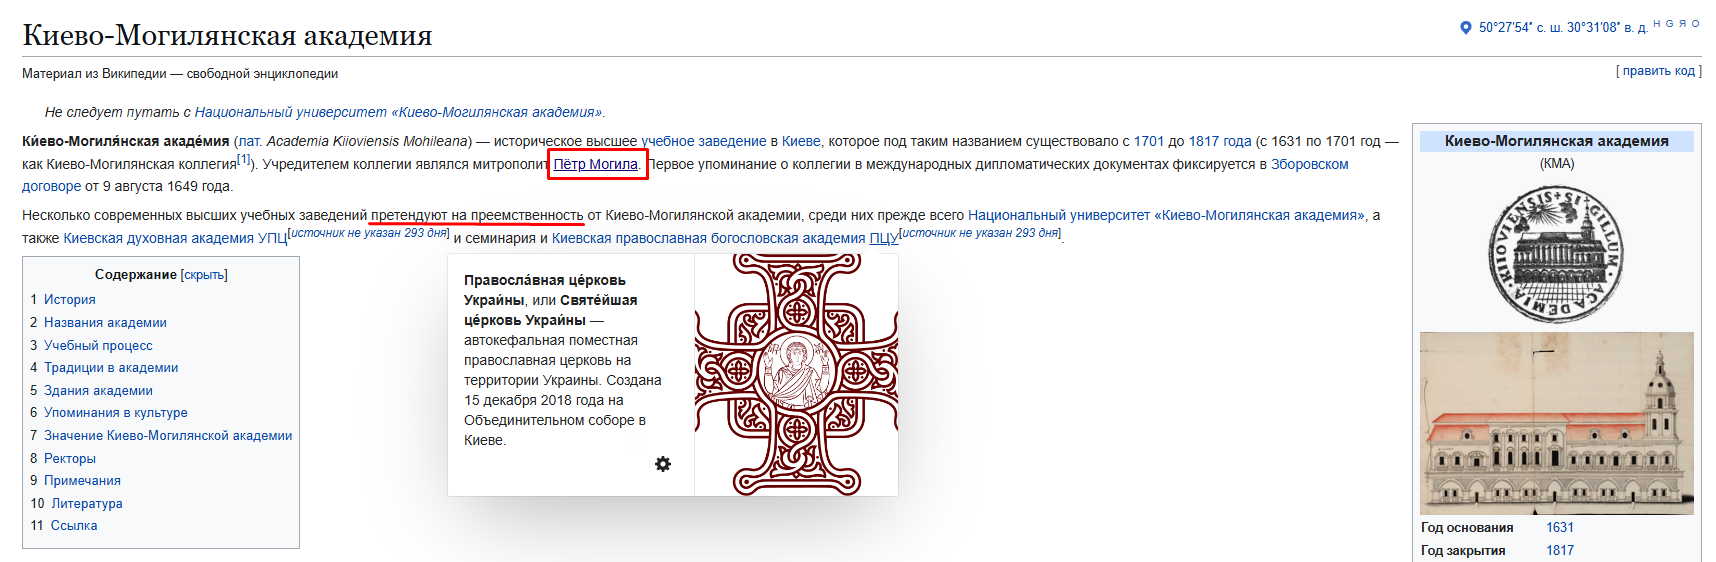Click the coordinates map pin icon
This screenshot has height=562, width=1716.
[x=1466, y=28]
